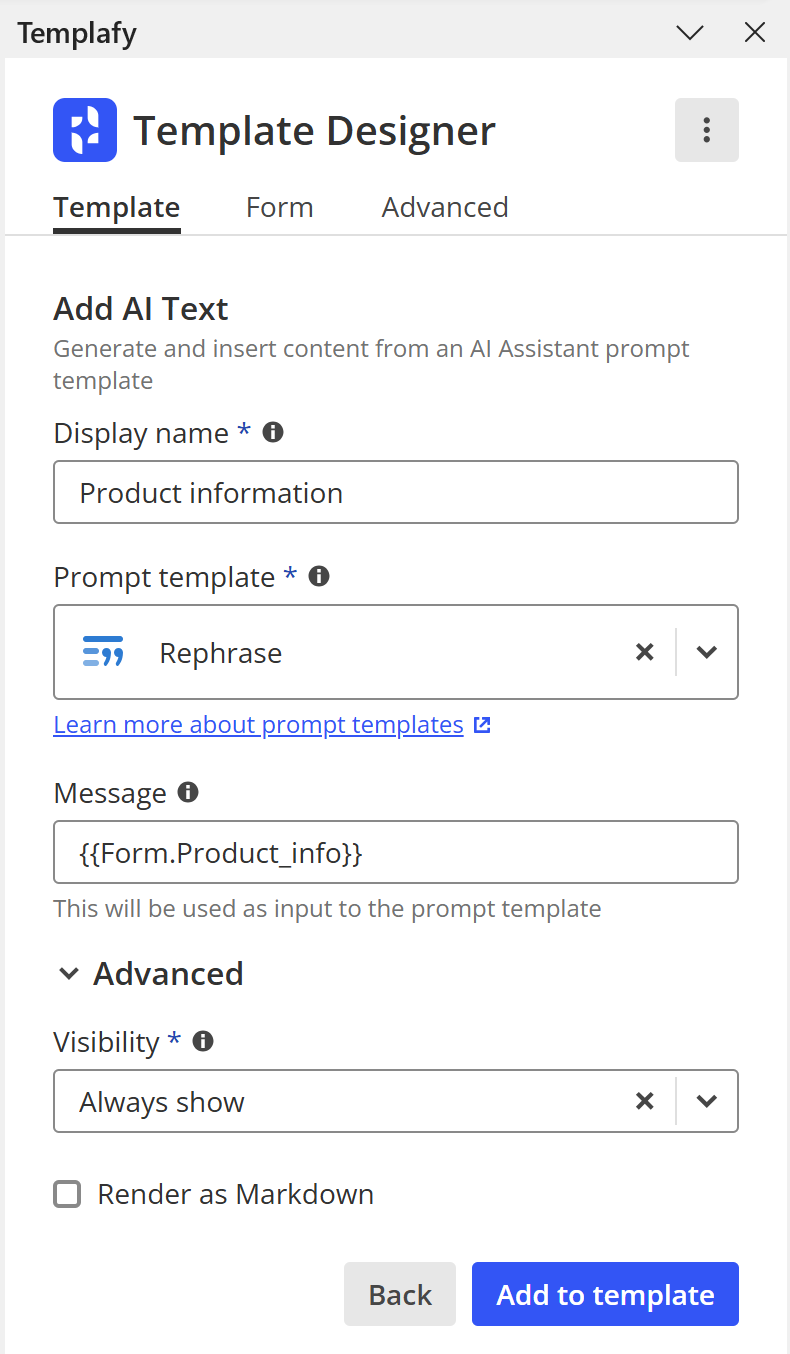790x1354 pixels.
Task: Click the Rephrase prompt template icon
Action: click(x=103, y=652)
